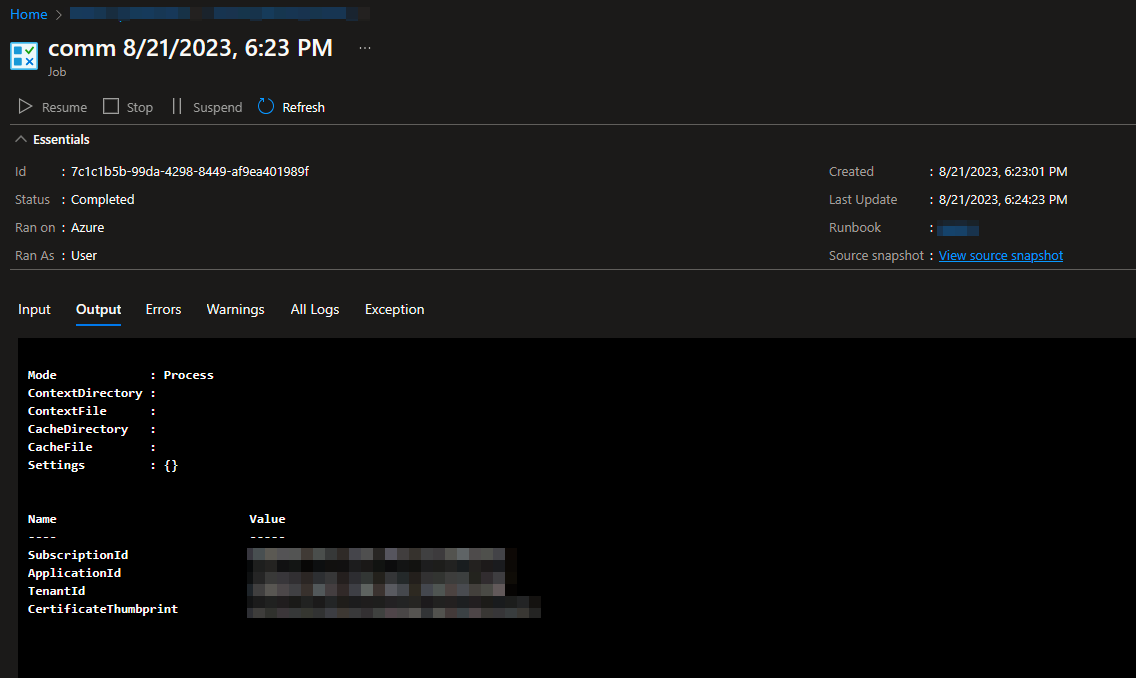Collapse the Essentials section

coord(52,139)
